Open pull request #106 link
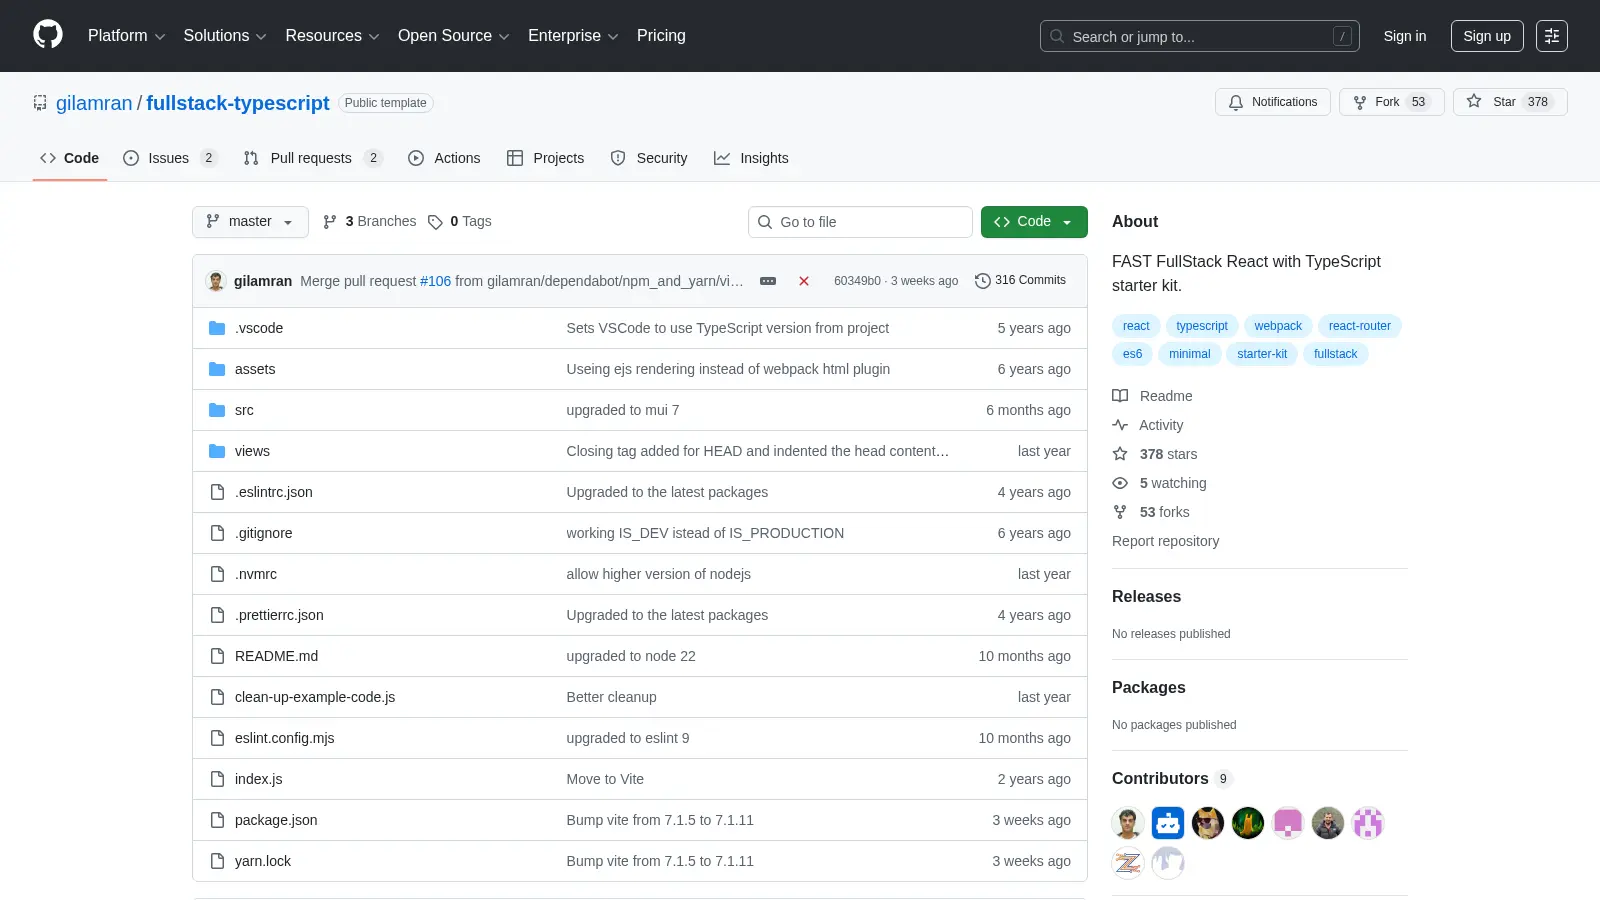Viewport: 1600px width, 900px height. [435, 281]
